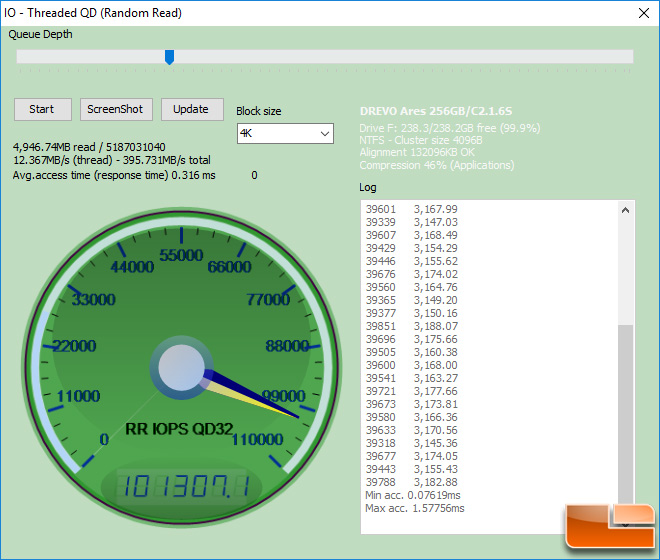The width and height of the screenshot is (660, 560).
Task: Select log row 39505 3,160.38
Action: (411, 352)
